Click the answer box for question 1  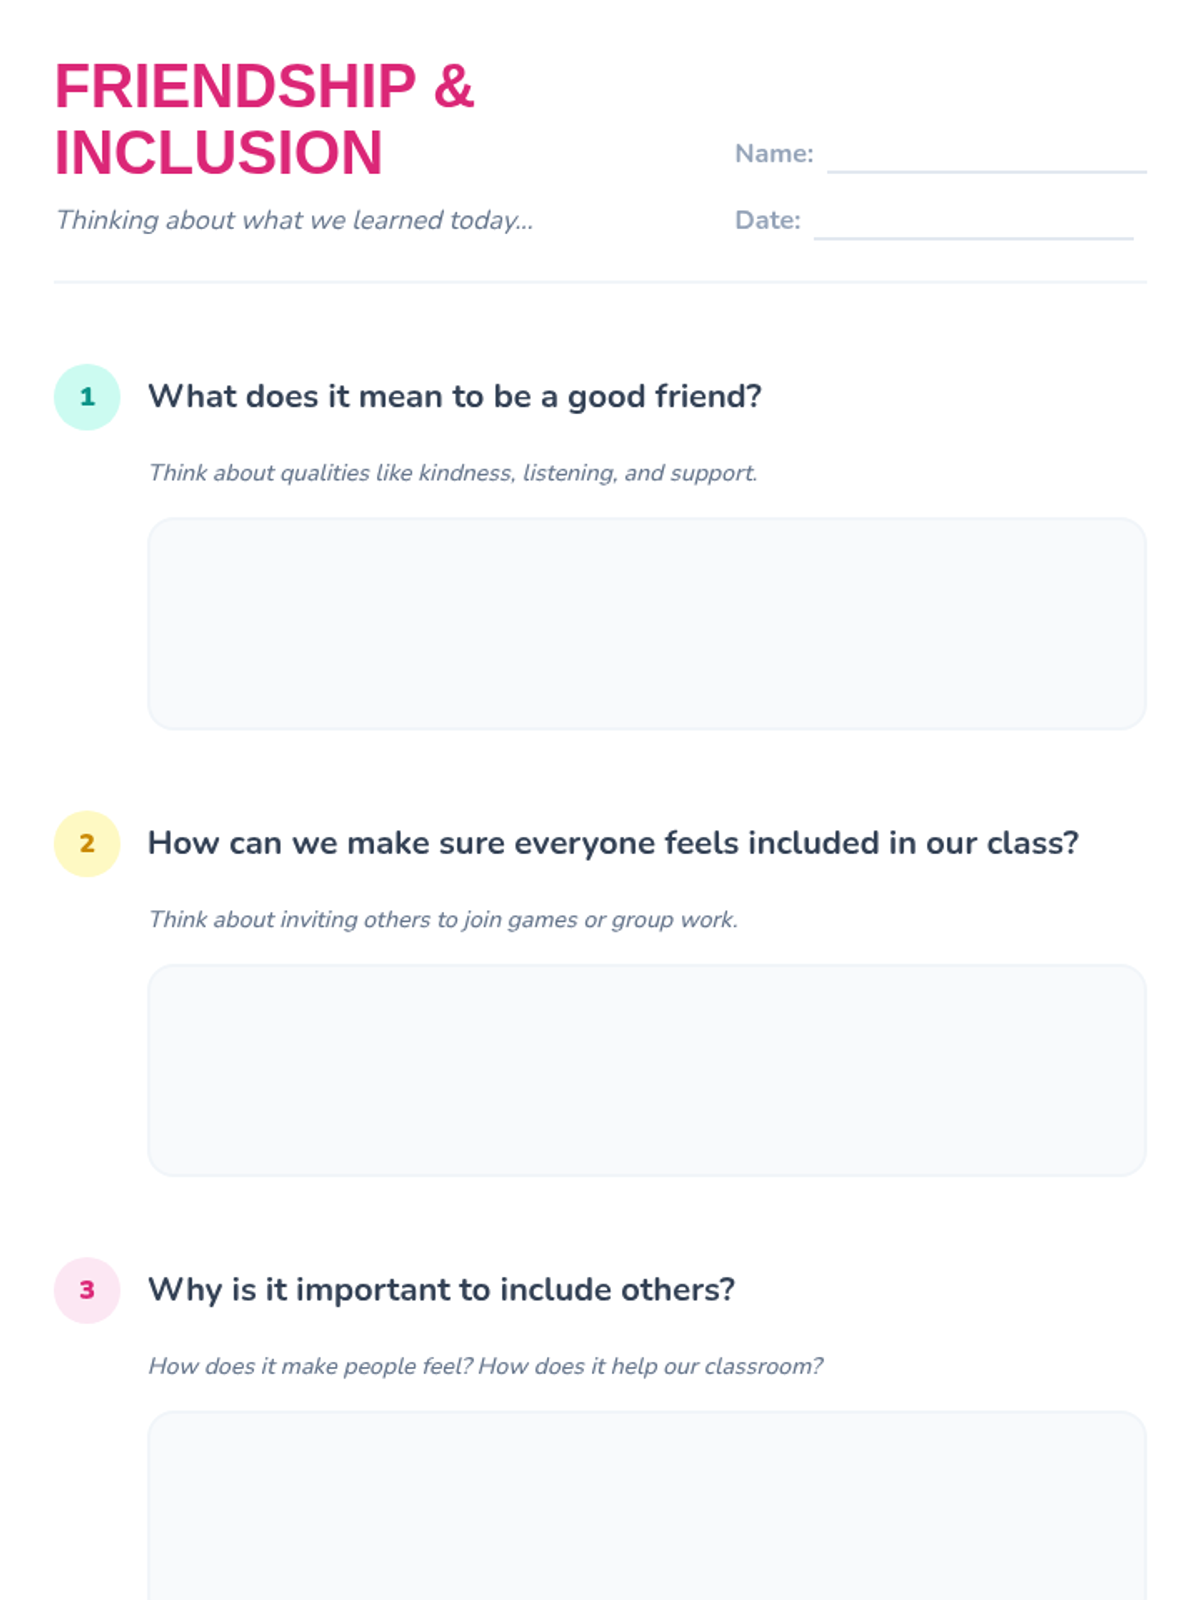pyautogui.click(x=646, y=623)
